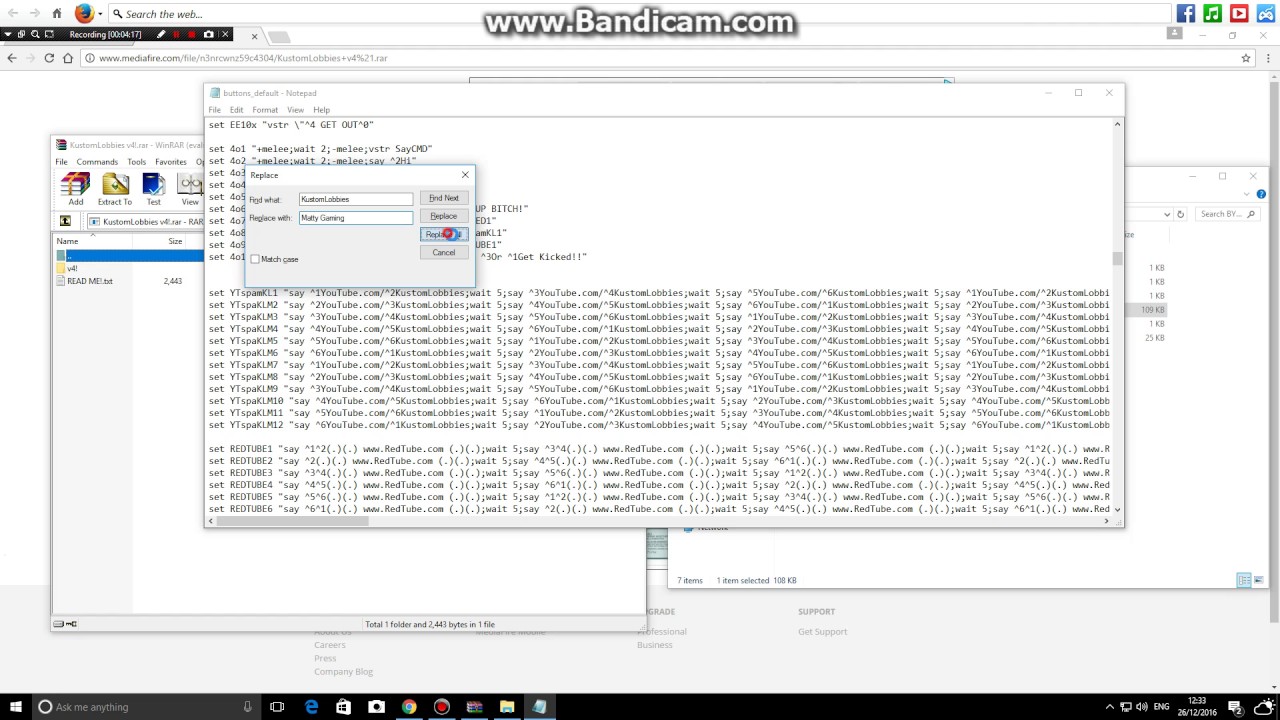Open Notepad's View menu
Viewport: 1280px width, 720px height.
click(295, 110)
